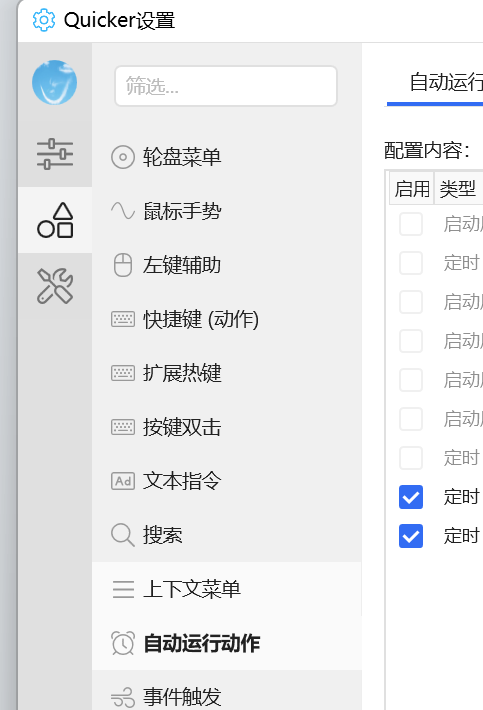Open 鼠标手势 mouse gesture settings
The height and width of the screenshot is (710, 483).
click(x=227, y=211)
